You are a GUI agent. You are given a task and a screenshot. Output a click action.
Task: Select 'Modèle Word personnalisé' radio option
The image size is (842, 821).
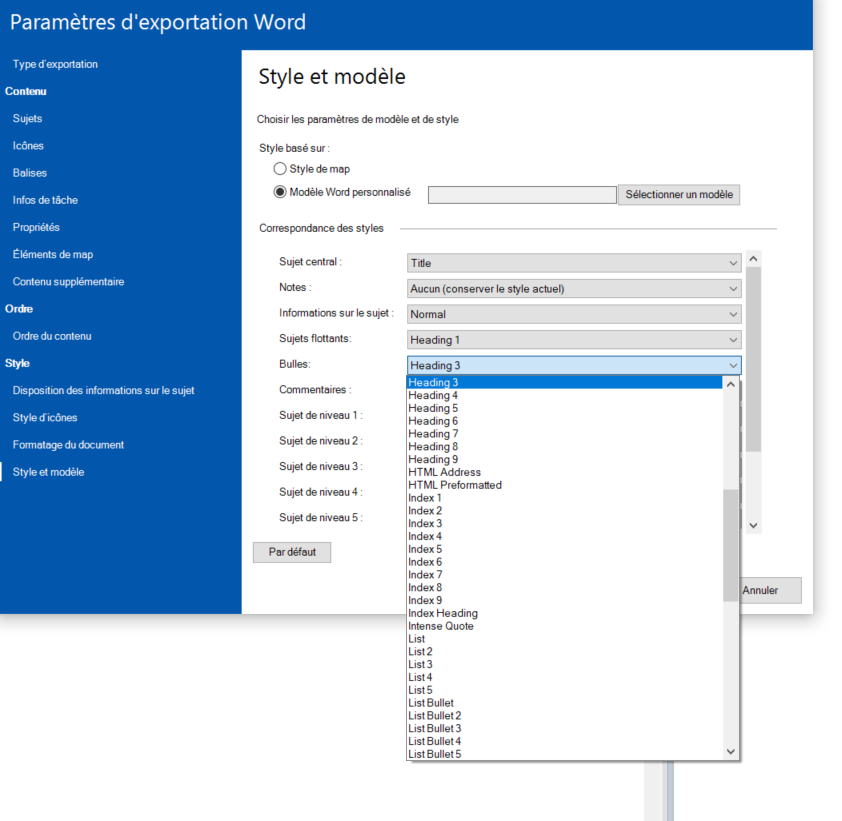point(280,193)
